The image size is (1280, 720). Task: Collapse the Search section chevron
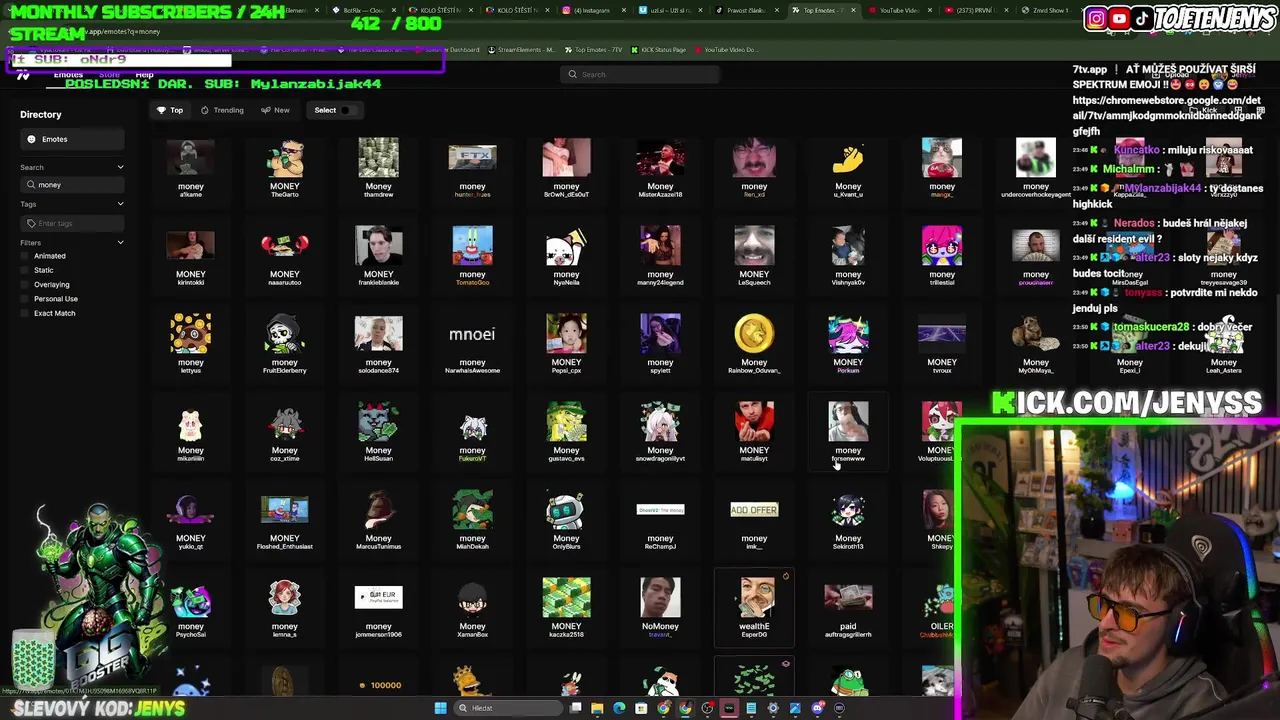coord(120,167)
